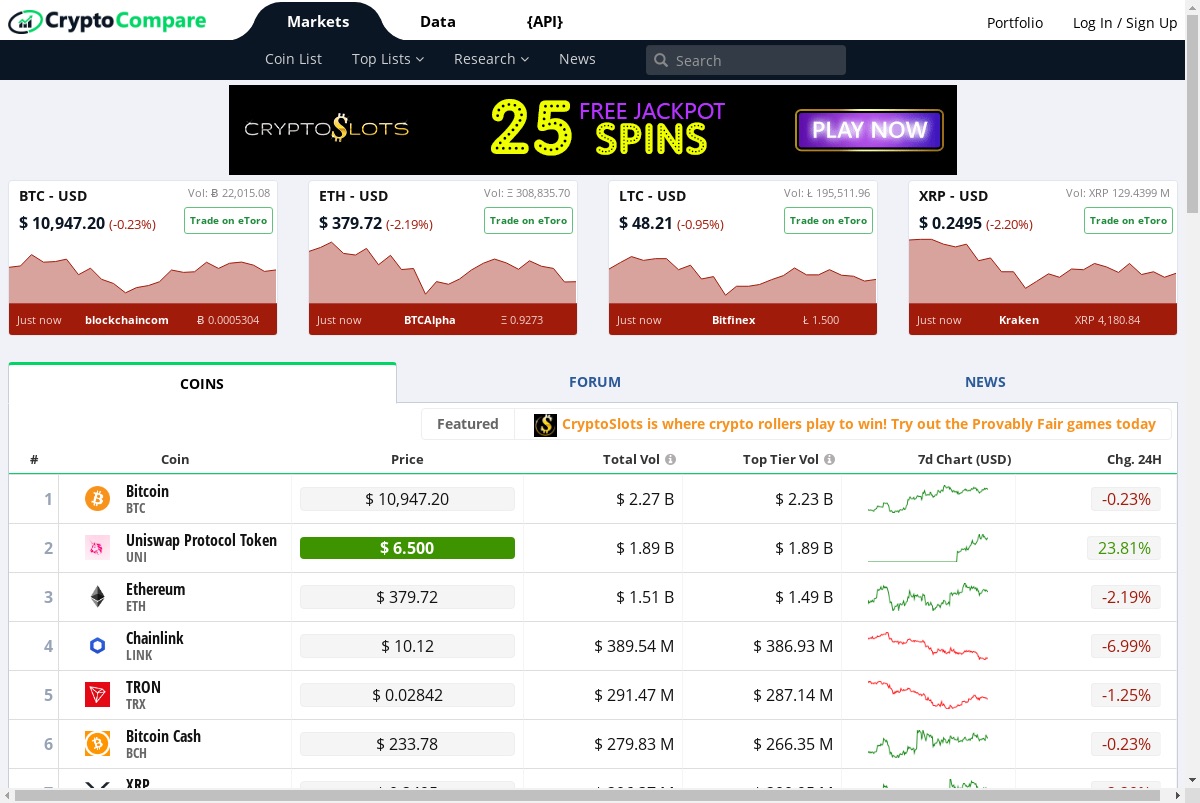The image size is (1200, 803).
Task: Open the CryptoCompare logo home link
Action: (x=107, y=20)
